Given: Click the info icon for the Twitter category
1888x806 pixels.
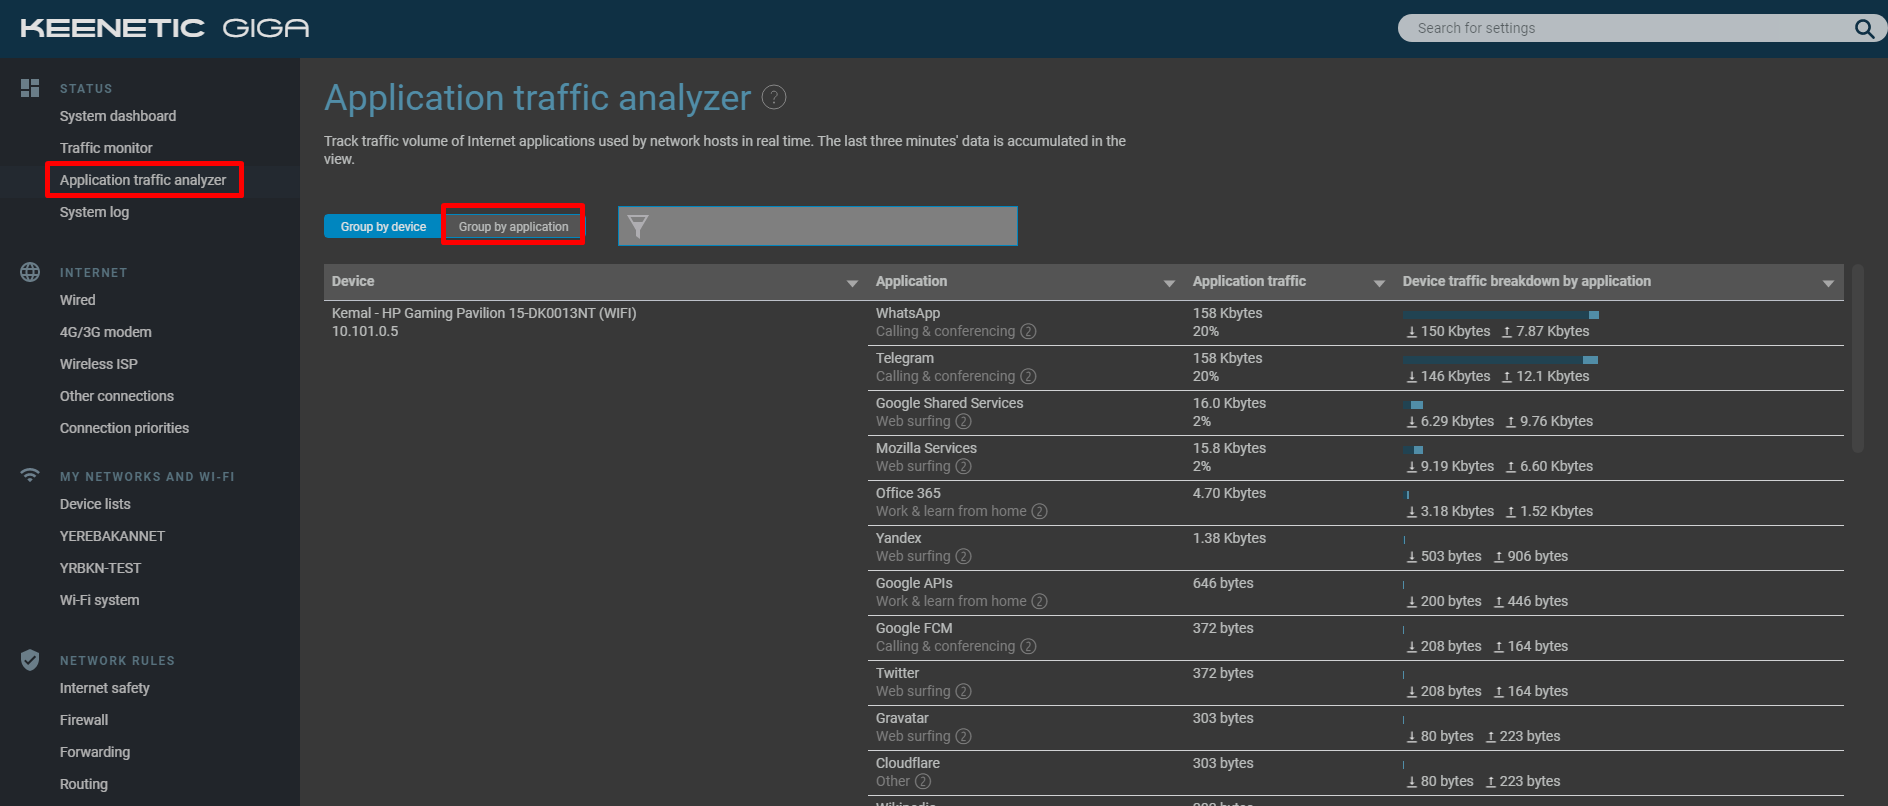Looking at the screenshot, I should (x=963, y=691).
